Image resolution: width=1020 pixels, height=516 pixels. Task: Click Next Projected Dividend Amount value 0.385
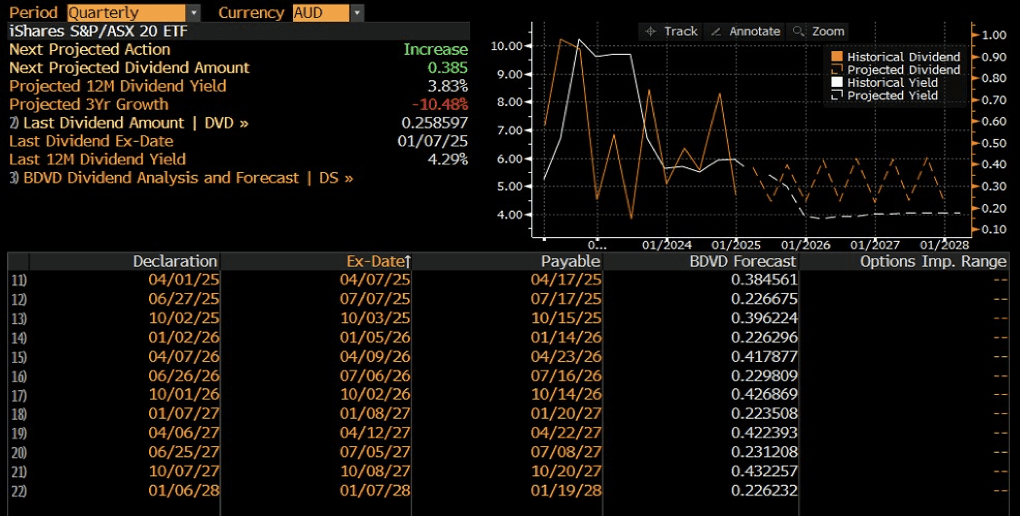click(x=448, y=68)
